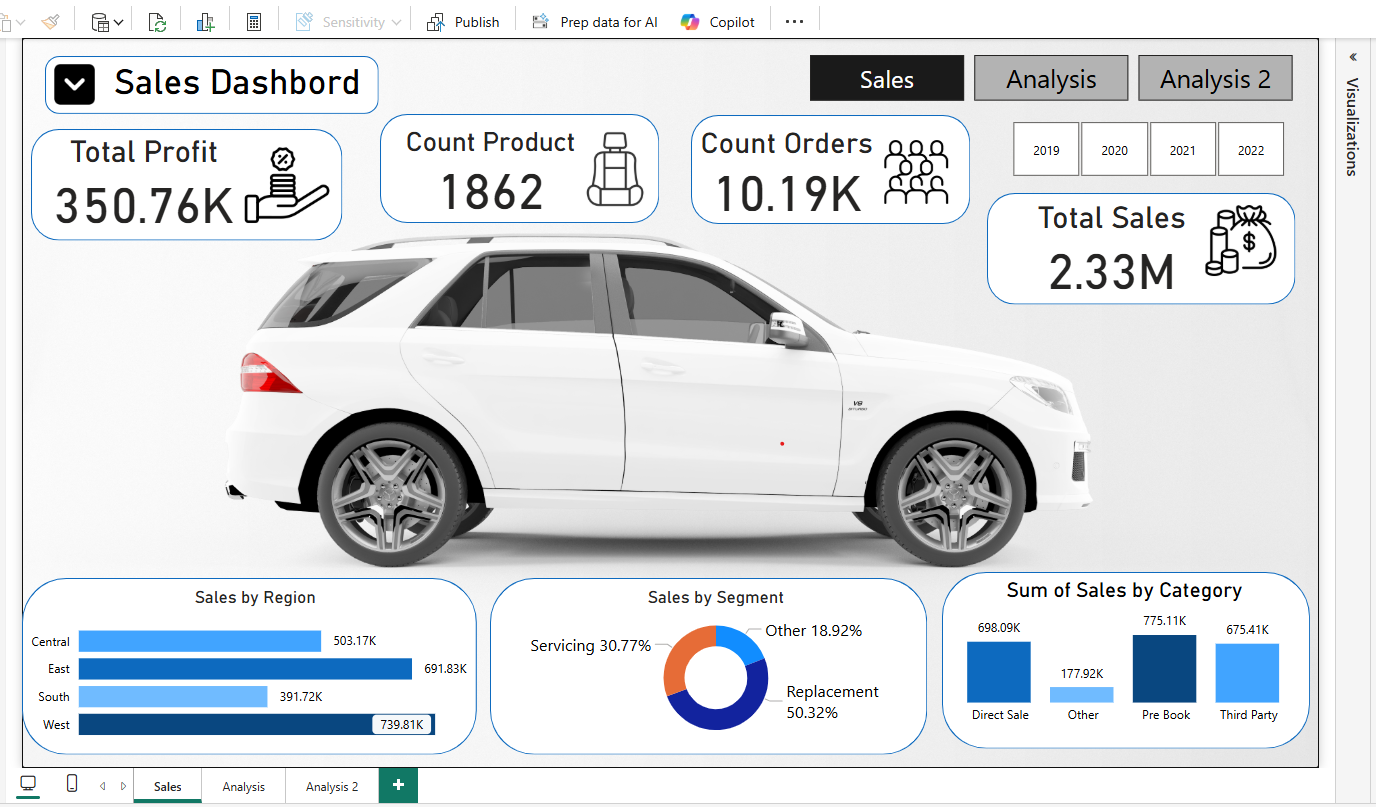This screenshot has width=1376, height=807.
Task: Add a new page with plus icon
Action: (x=398, y=785)
